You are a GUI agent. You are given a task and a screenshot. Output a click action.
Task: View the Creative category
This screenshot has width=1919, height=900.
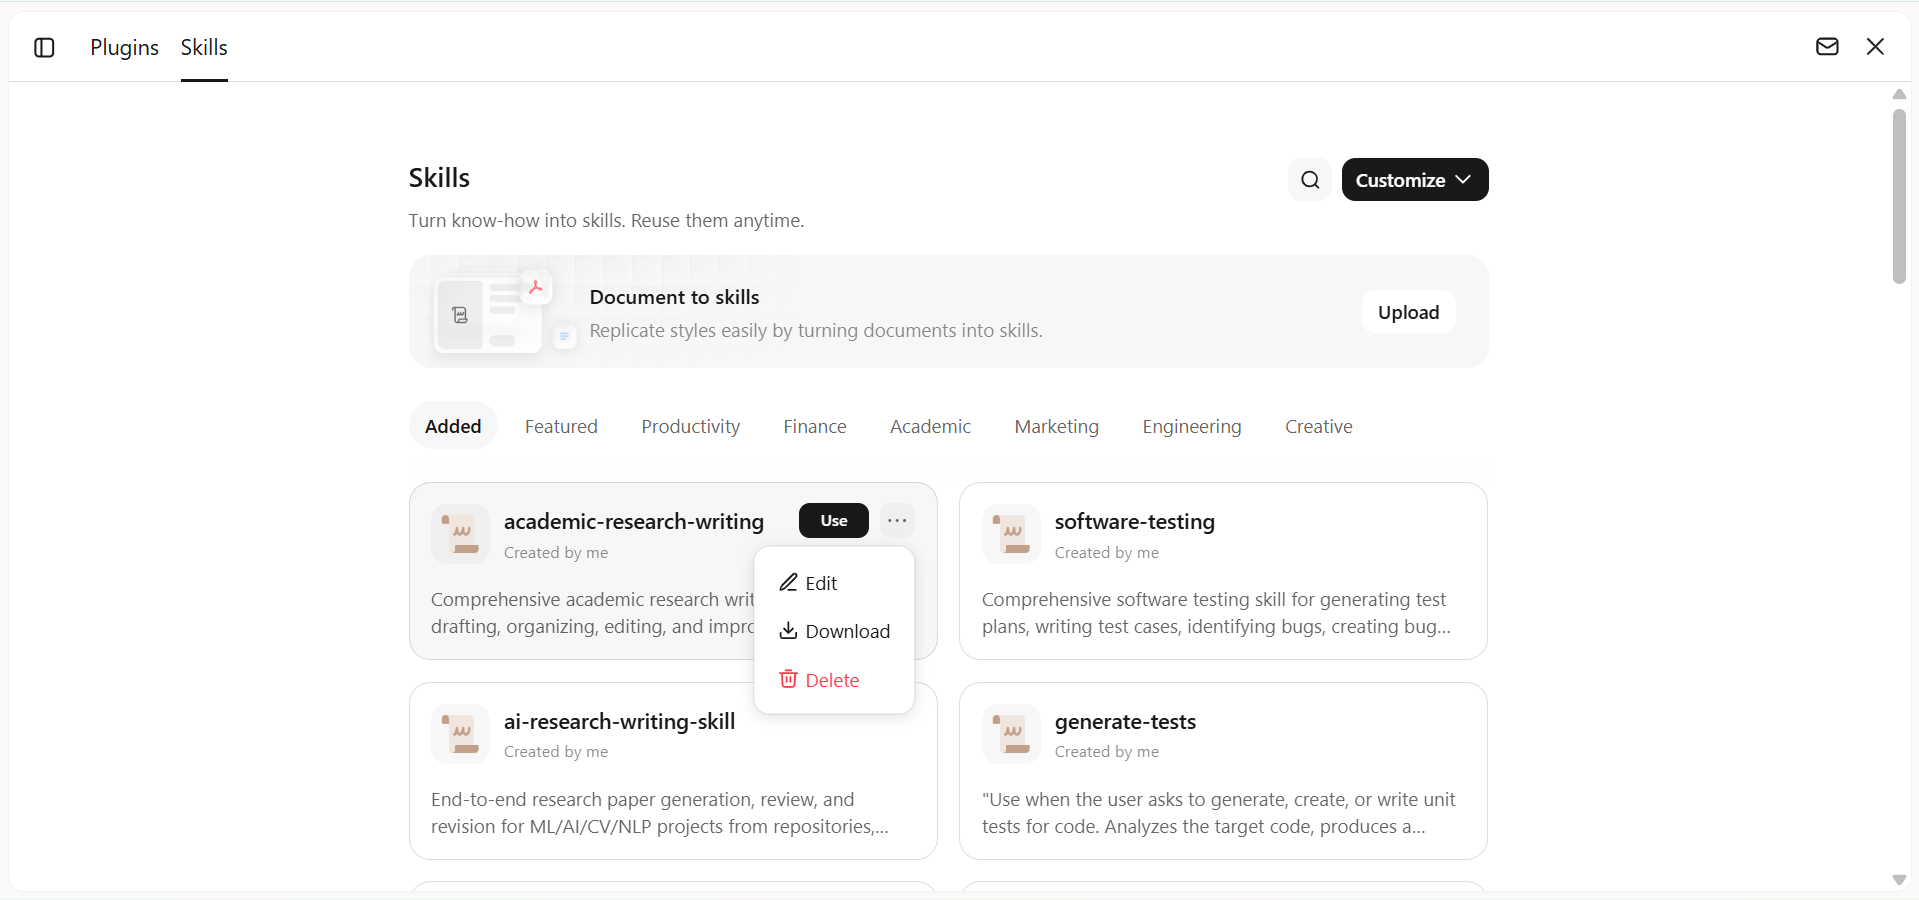coord(1319,426)
